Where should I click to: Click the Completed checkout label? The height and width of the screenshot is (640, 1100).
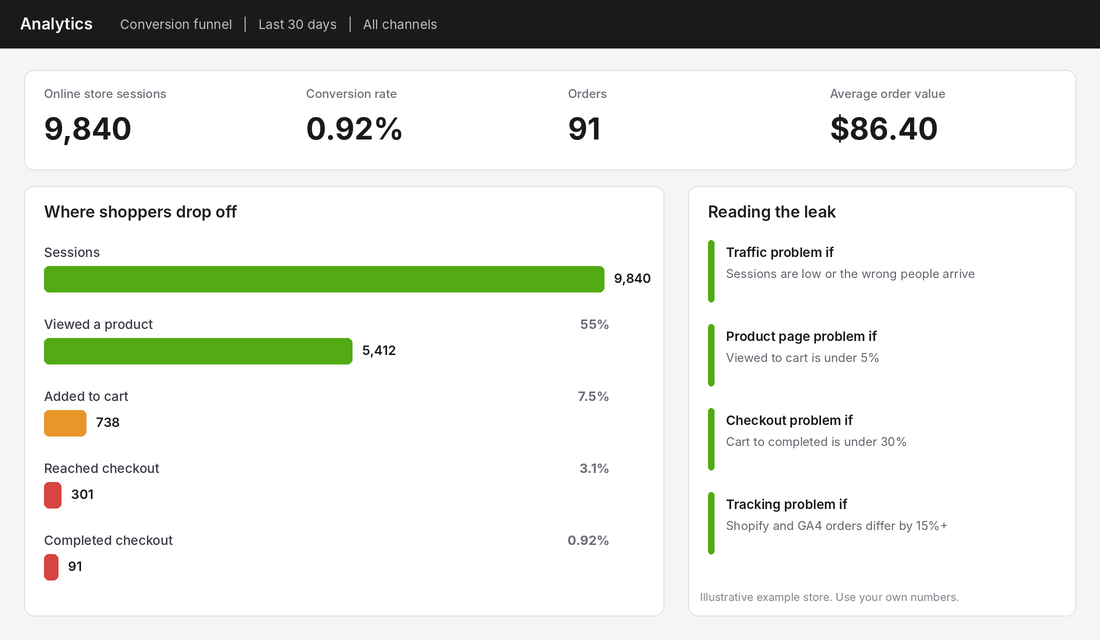(108, 540)
